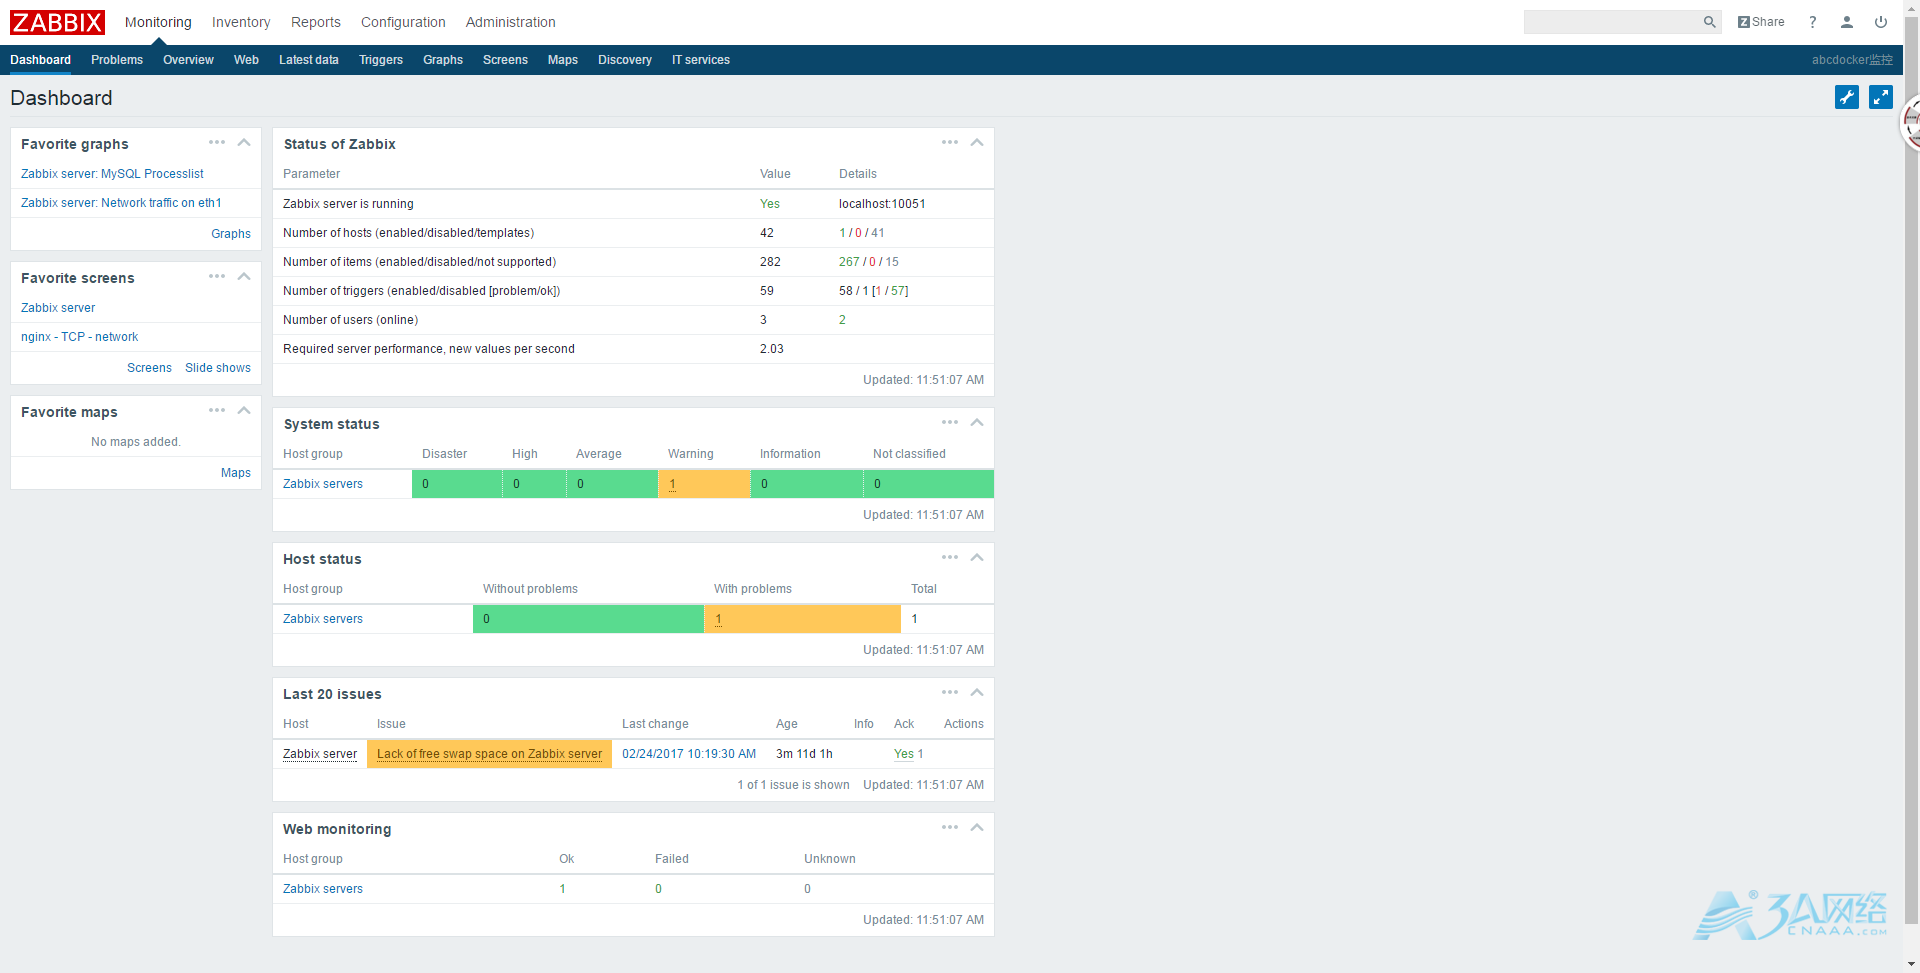This screenshot has width=1920, height=973.
Task: Open the Share link
Action: point(1761,22)
